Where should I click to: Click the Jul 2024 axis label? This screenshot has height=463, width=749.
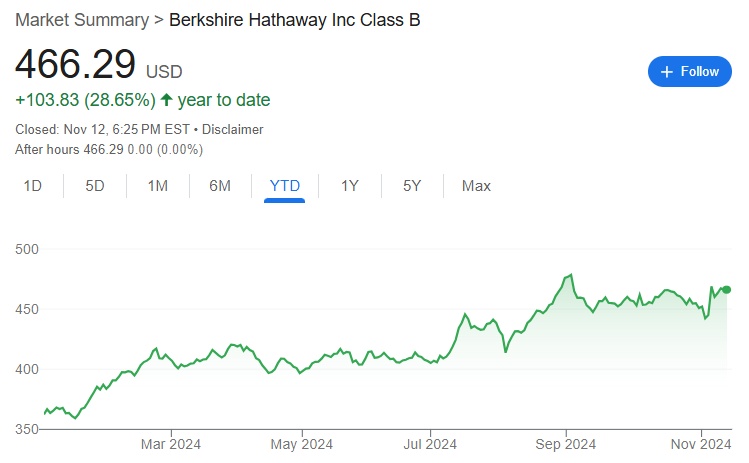(432, 443)
